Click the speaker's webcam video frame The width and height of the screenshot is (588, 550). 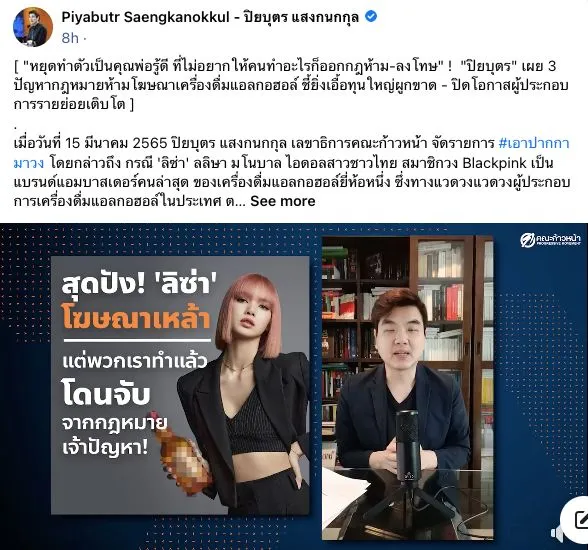408,388
